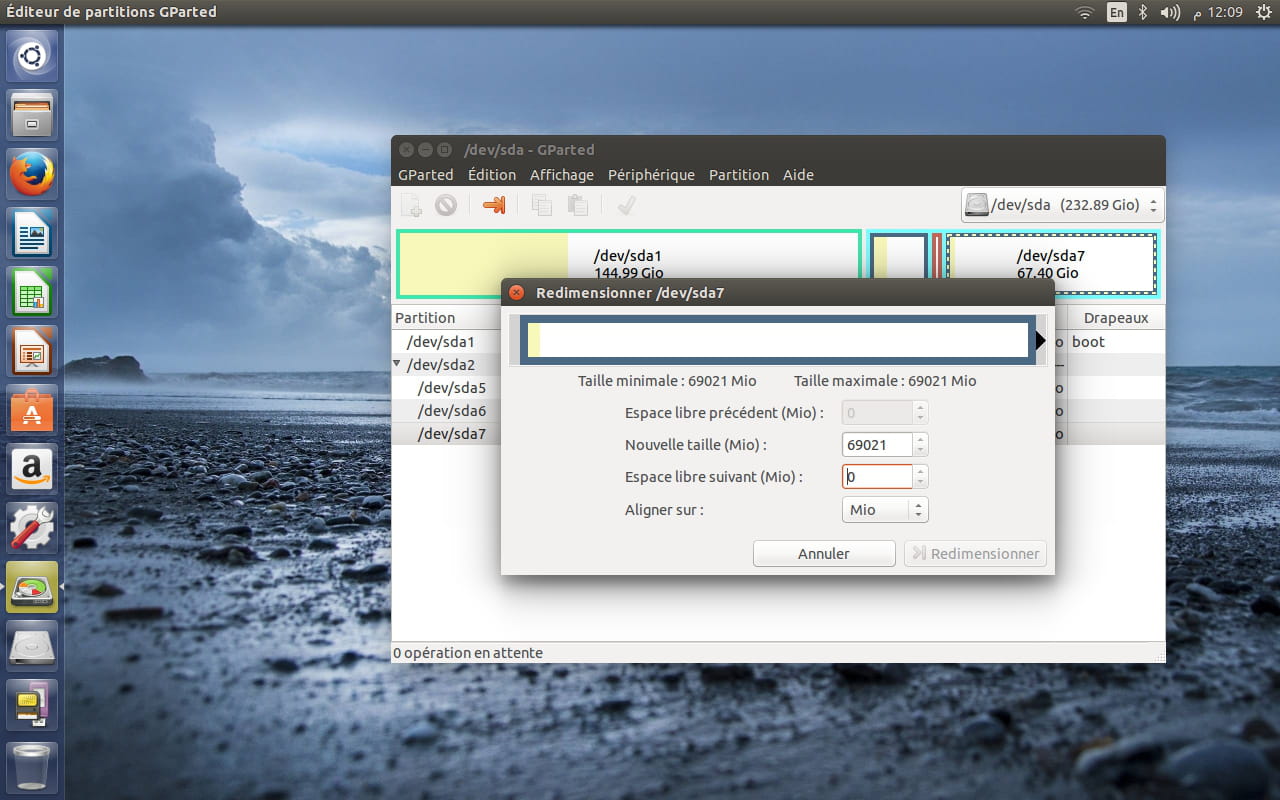Click the 'Espace libre suivant (Mio)' input field

(877, 477)
